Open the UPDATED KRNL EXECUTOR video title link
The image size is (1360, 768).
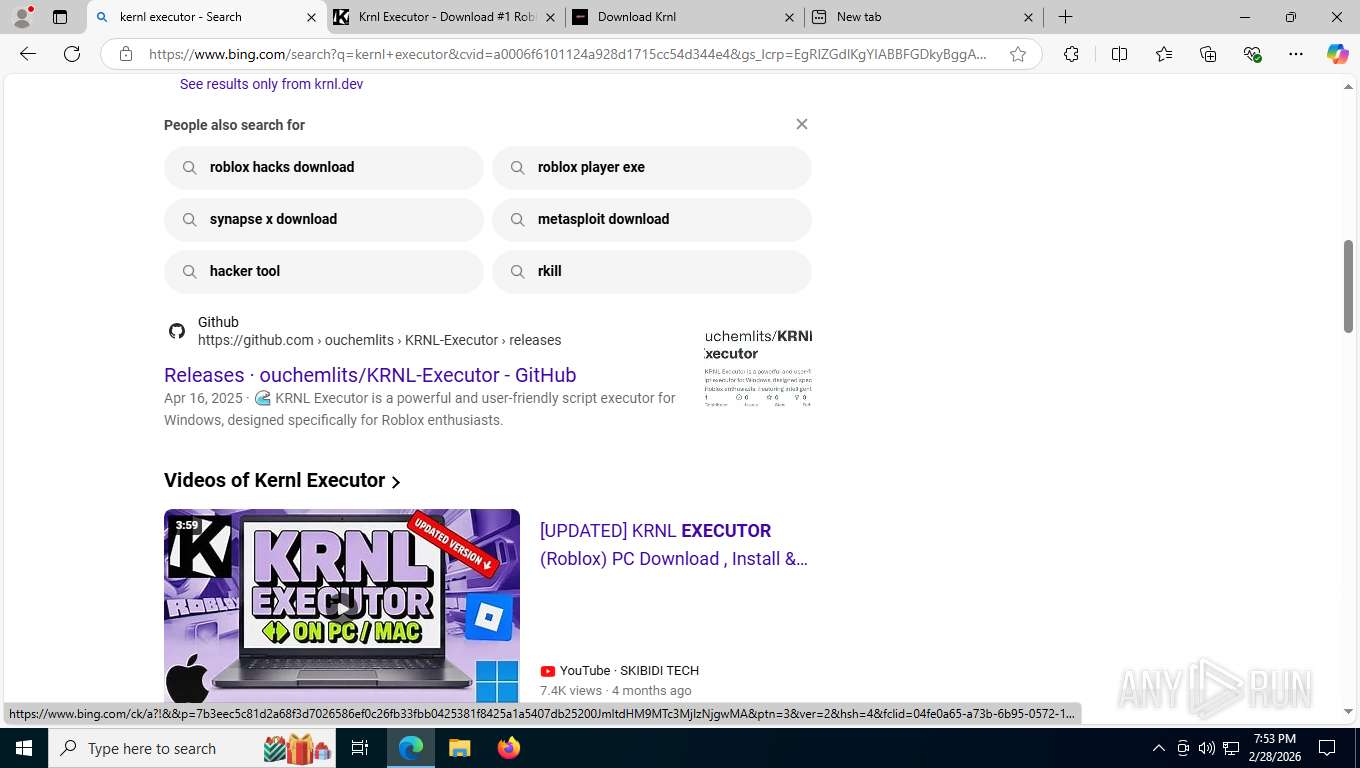coord(674,545)
